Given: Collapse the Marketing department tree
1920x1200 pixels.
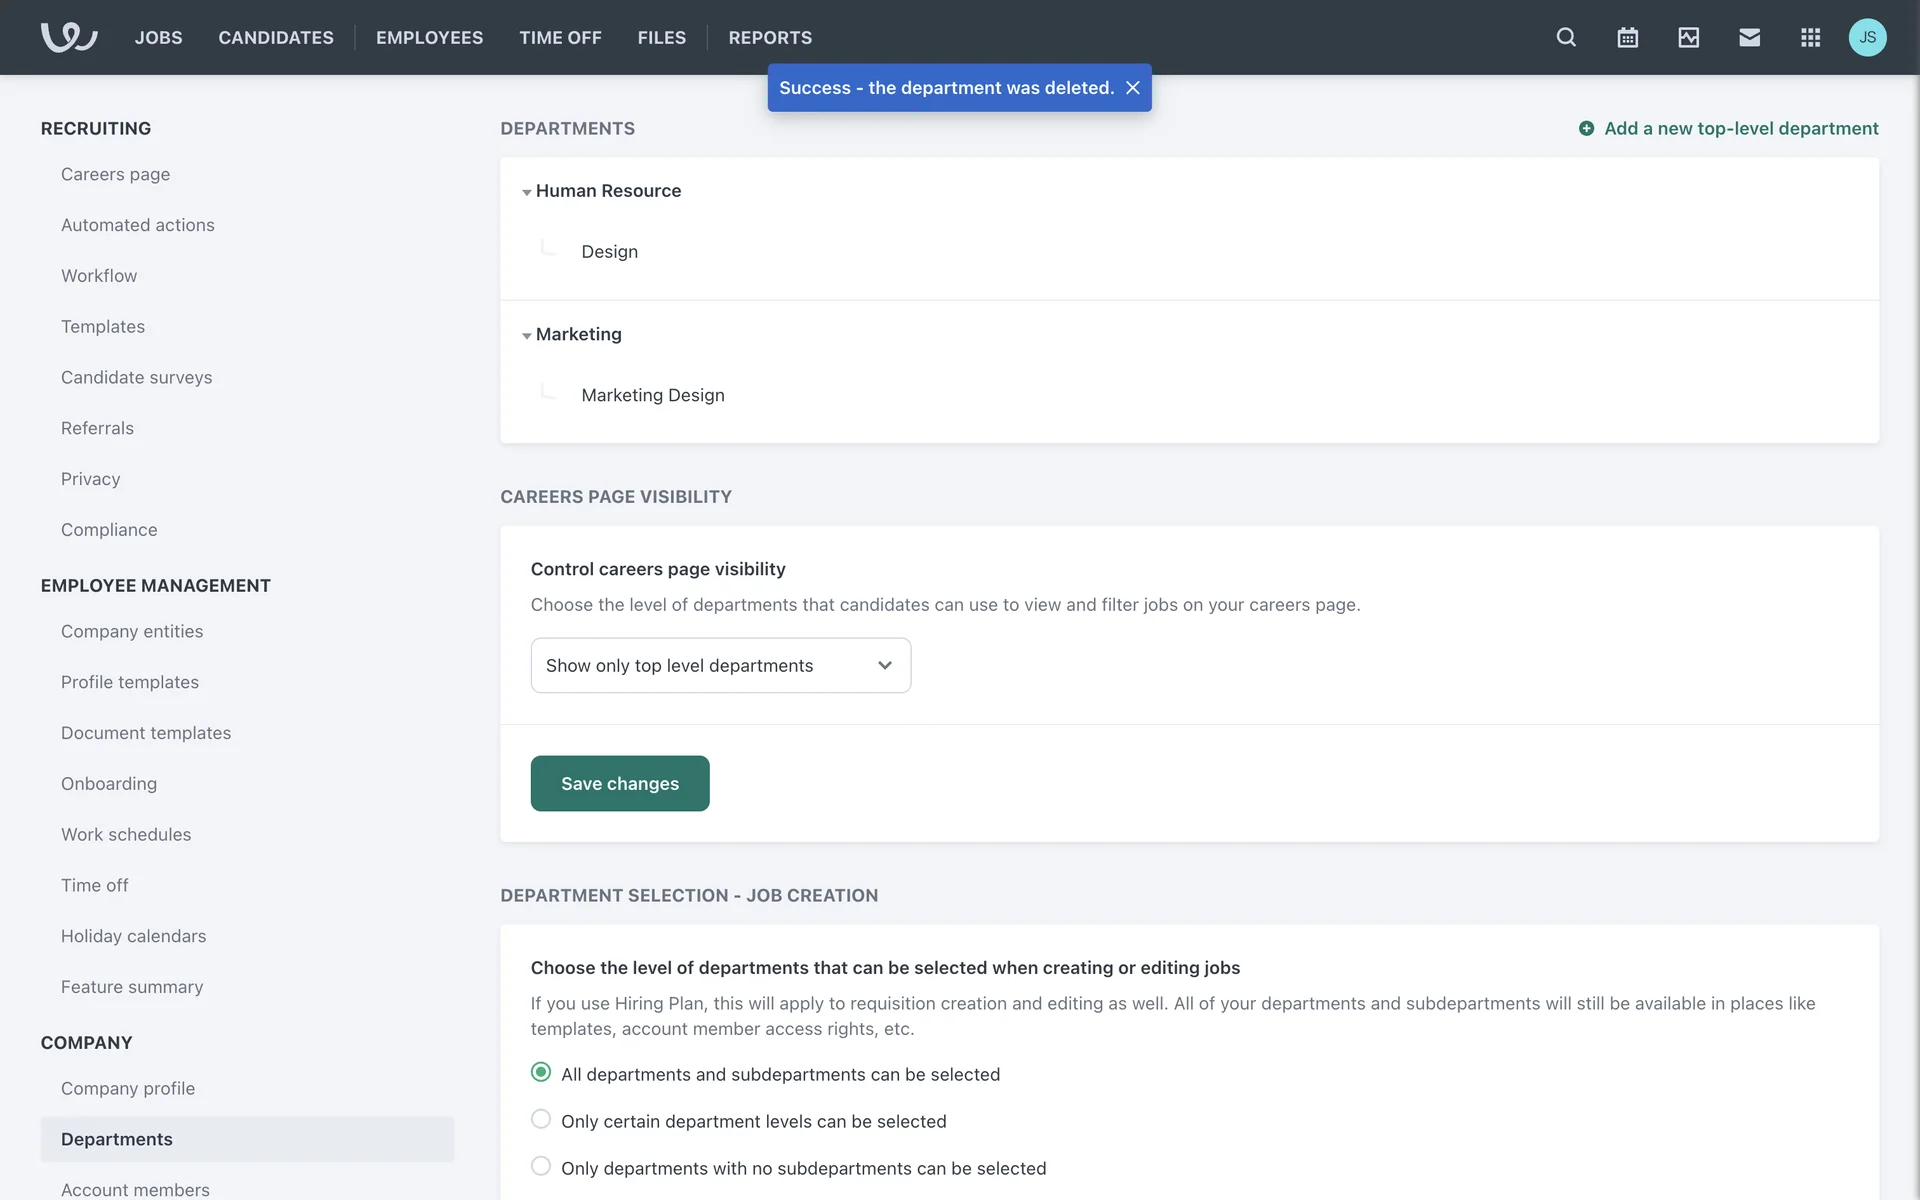Looking at the screenshot, I should click(527, 336).
